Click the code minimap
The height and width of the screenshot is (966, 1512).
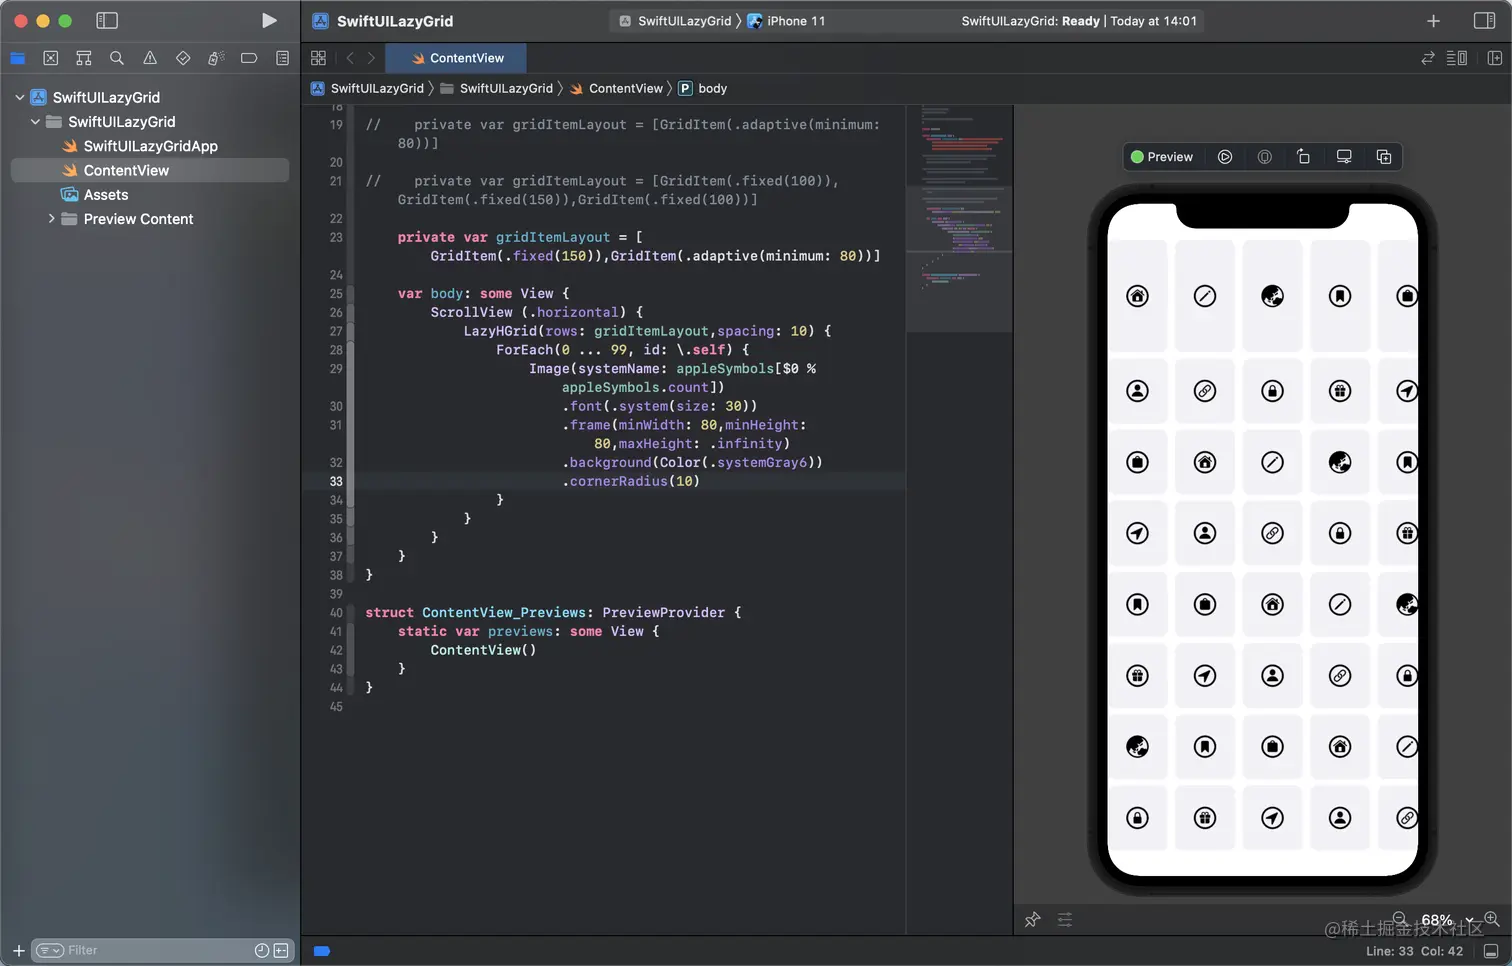(x=960, y=218)
